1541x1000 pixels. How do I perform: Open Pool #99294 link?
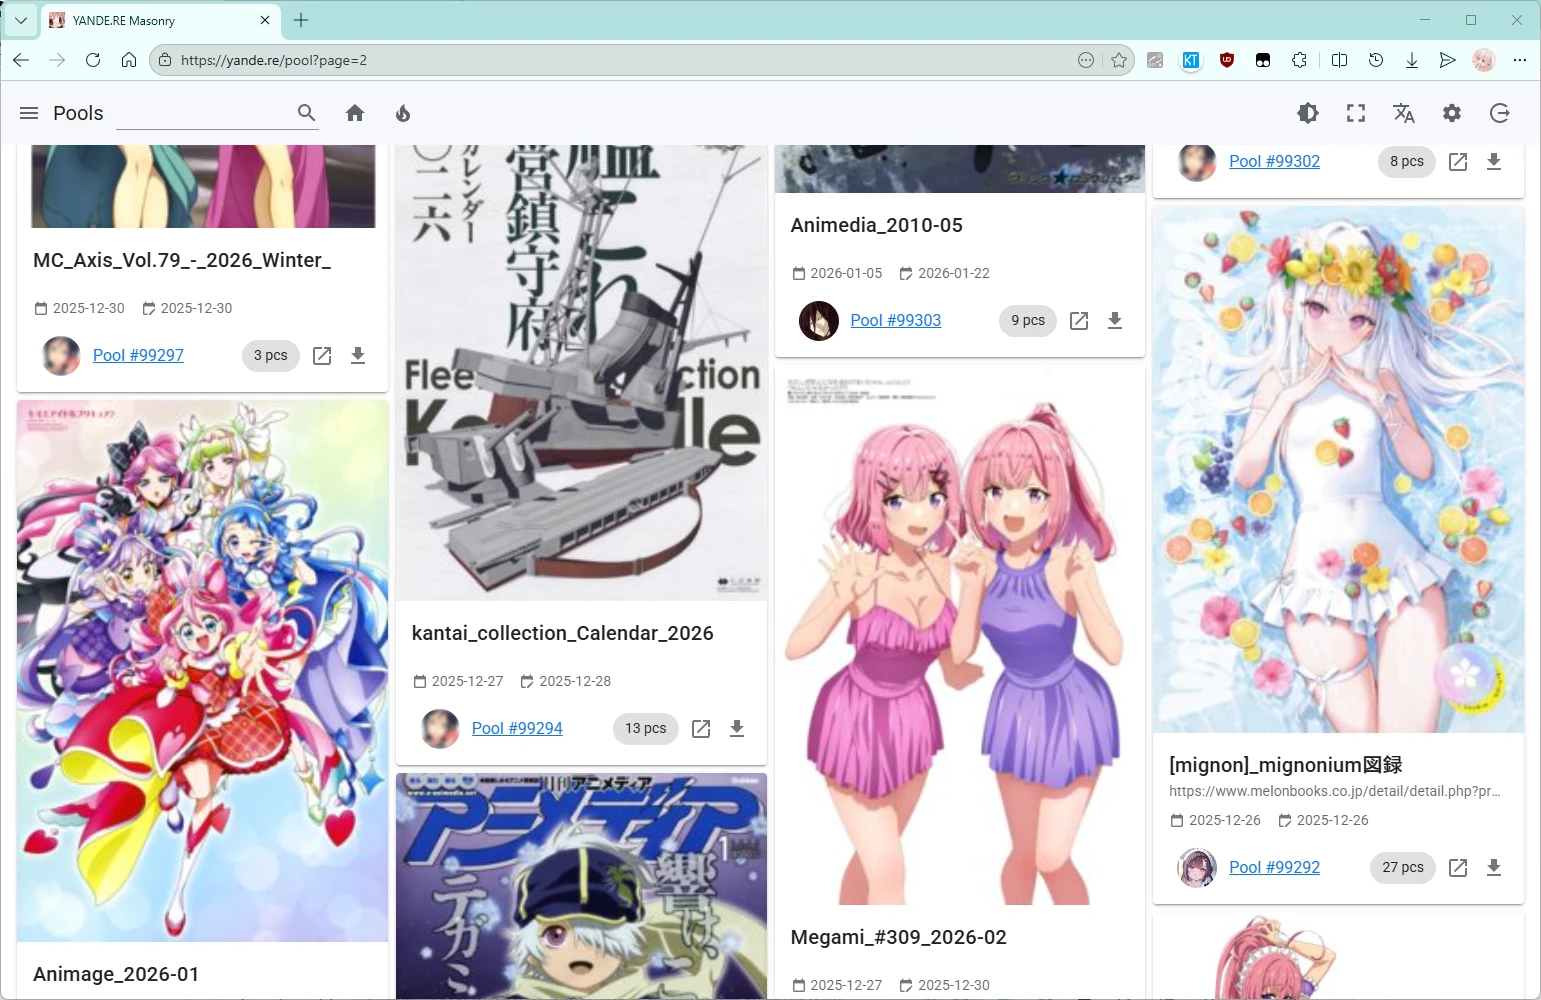pos(517,728)
